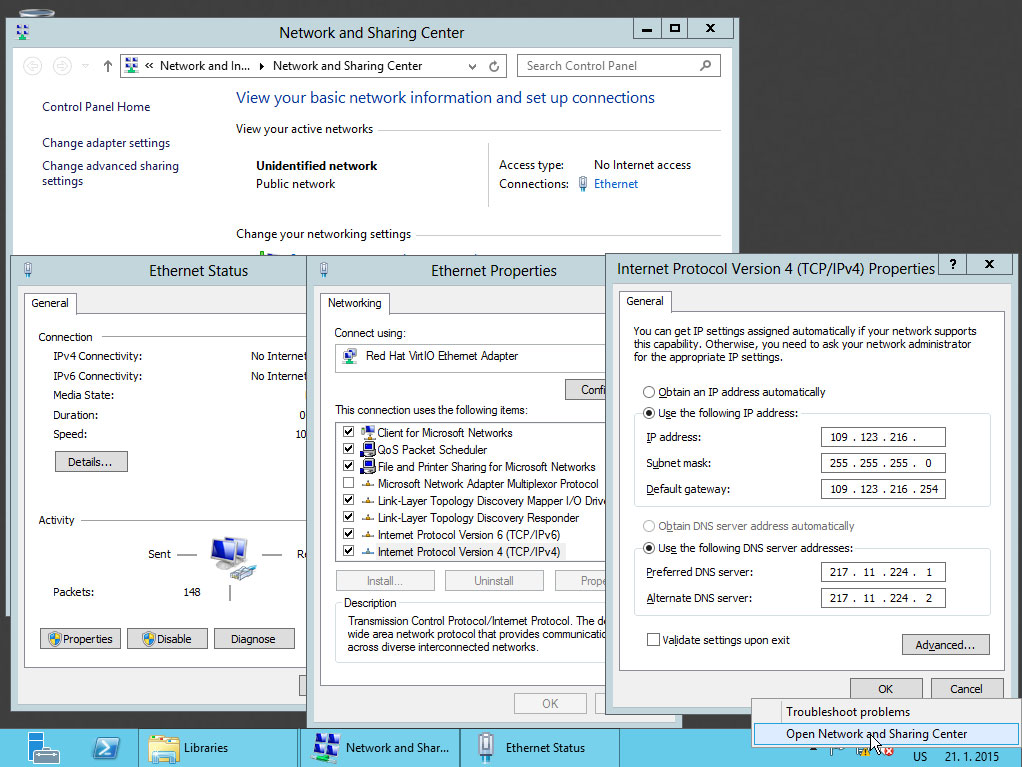The image size is (1022, 767).
Task: Open the recent locations dropdown arrow
Action: pos(85,66)
